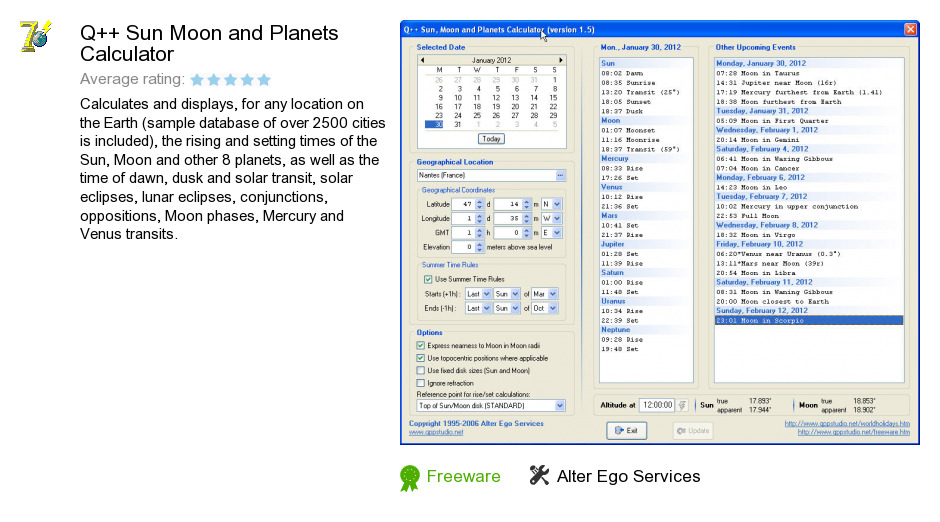Click 'Tuesday, February 7, 2012' date header

pos(761,197)
